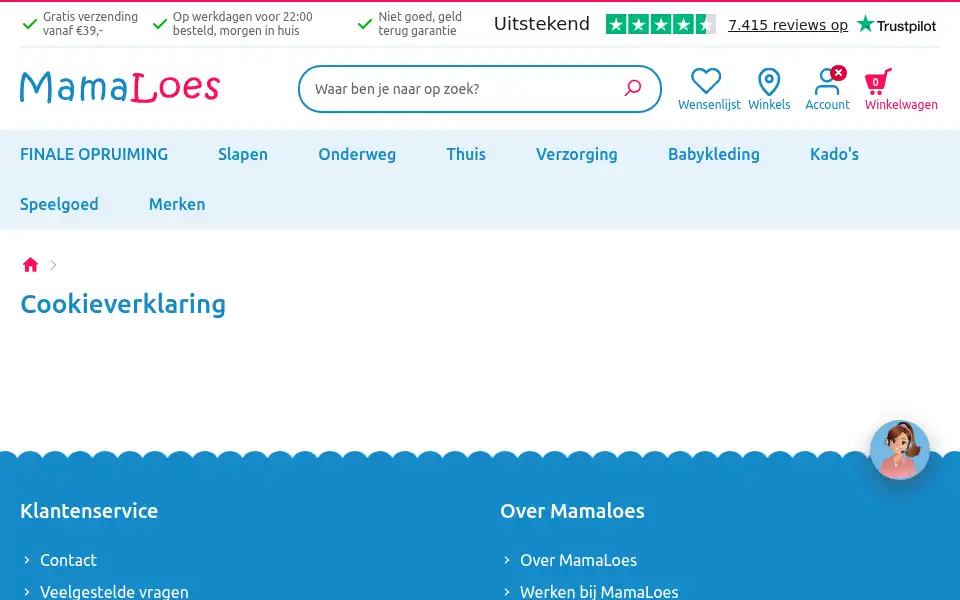The image size is (960, 600).
Task: Open the Onderweg category
Action: (x=357, y=154)
